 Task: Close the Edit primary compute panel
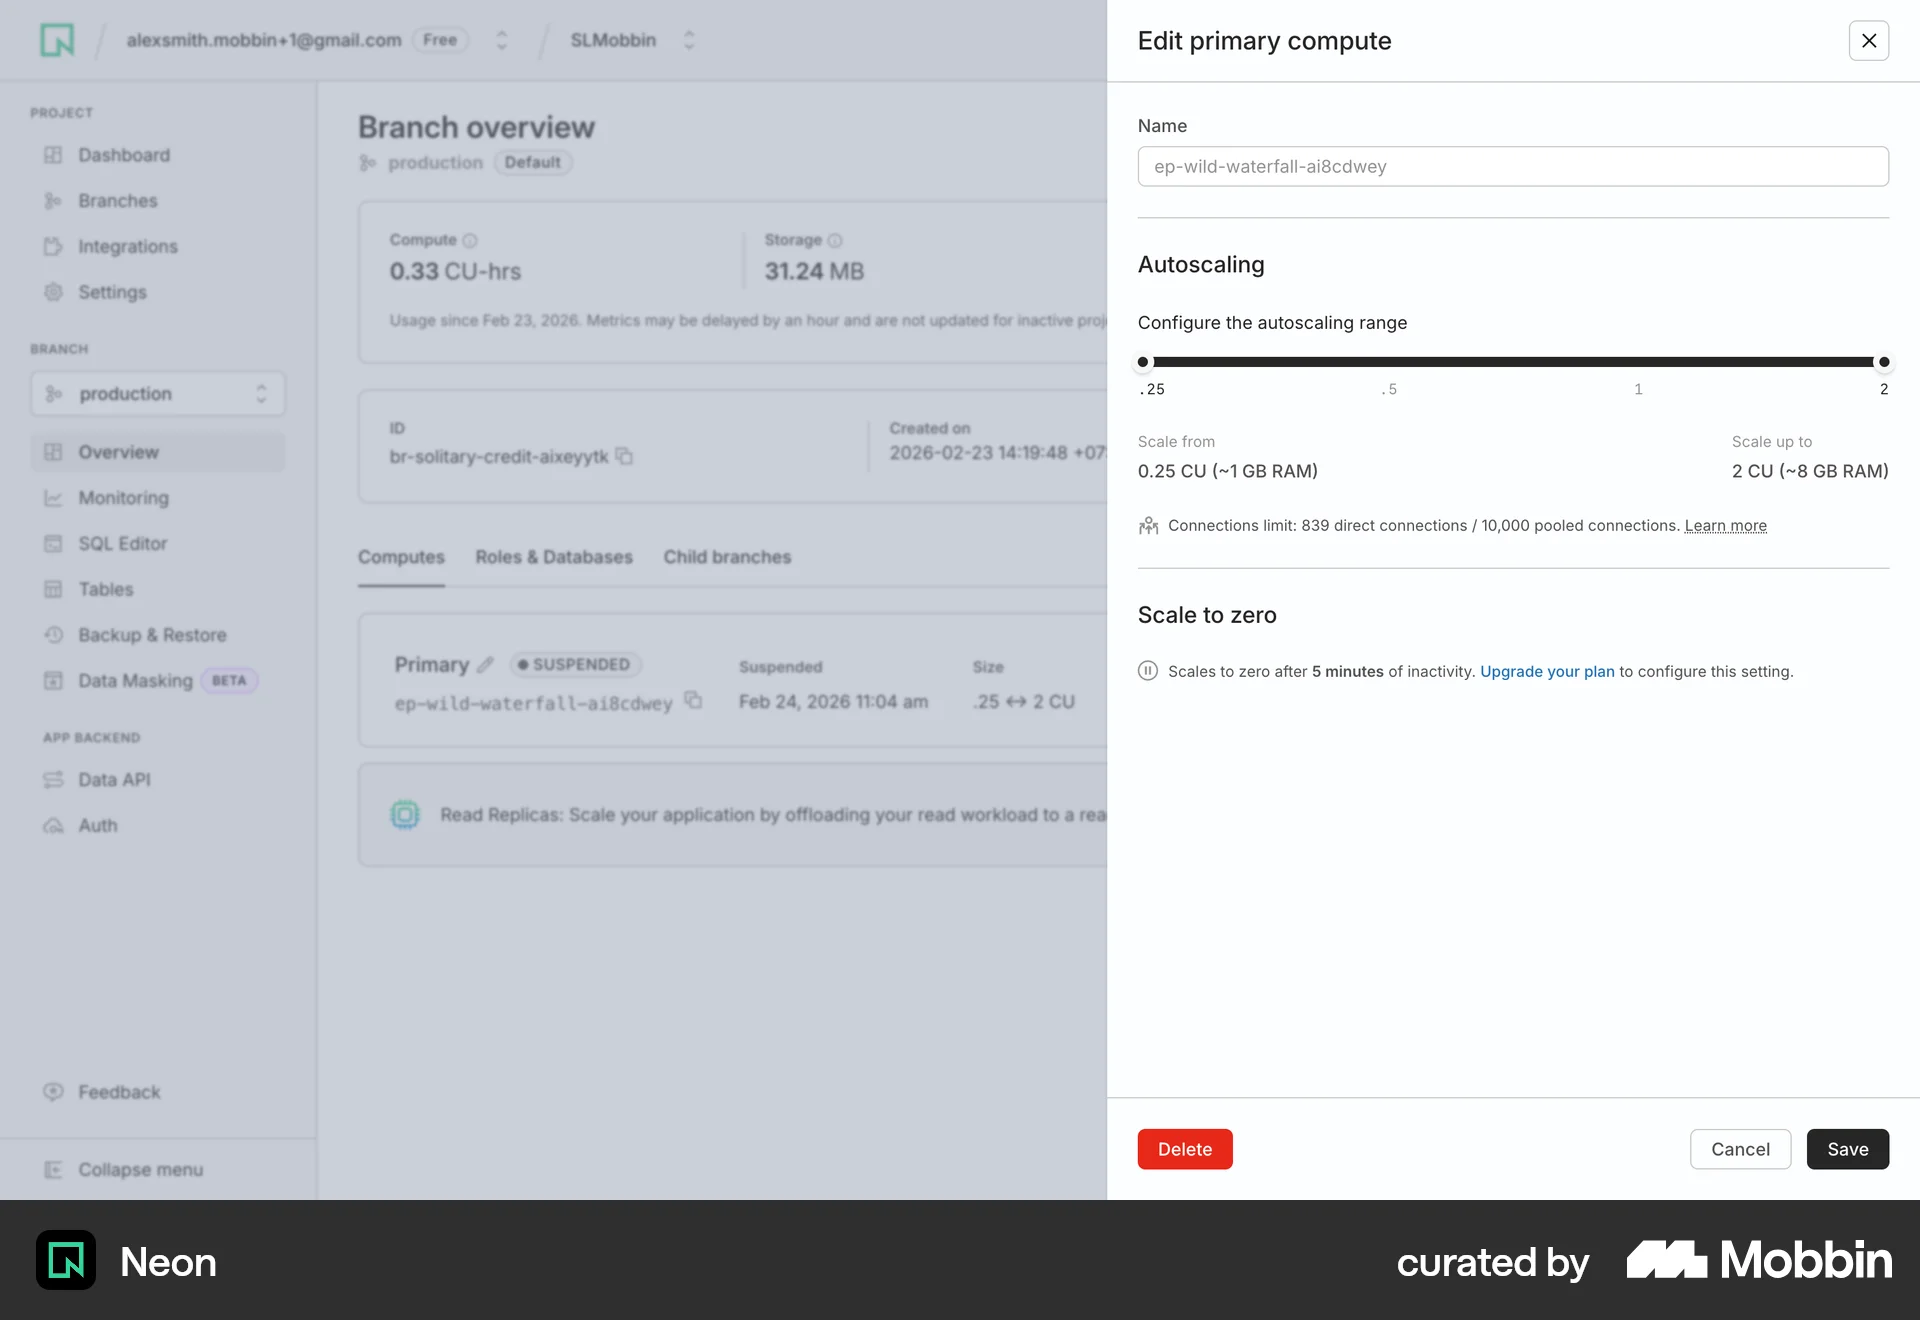click(1868, 41)
